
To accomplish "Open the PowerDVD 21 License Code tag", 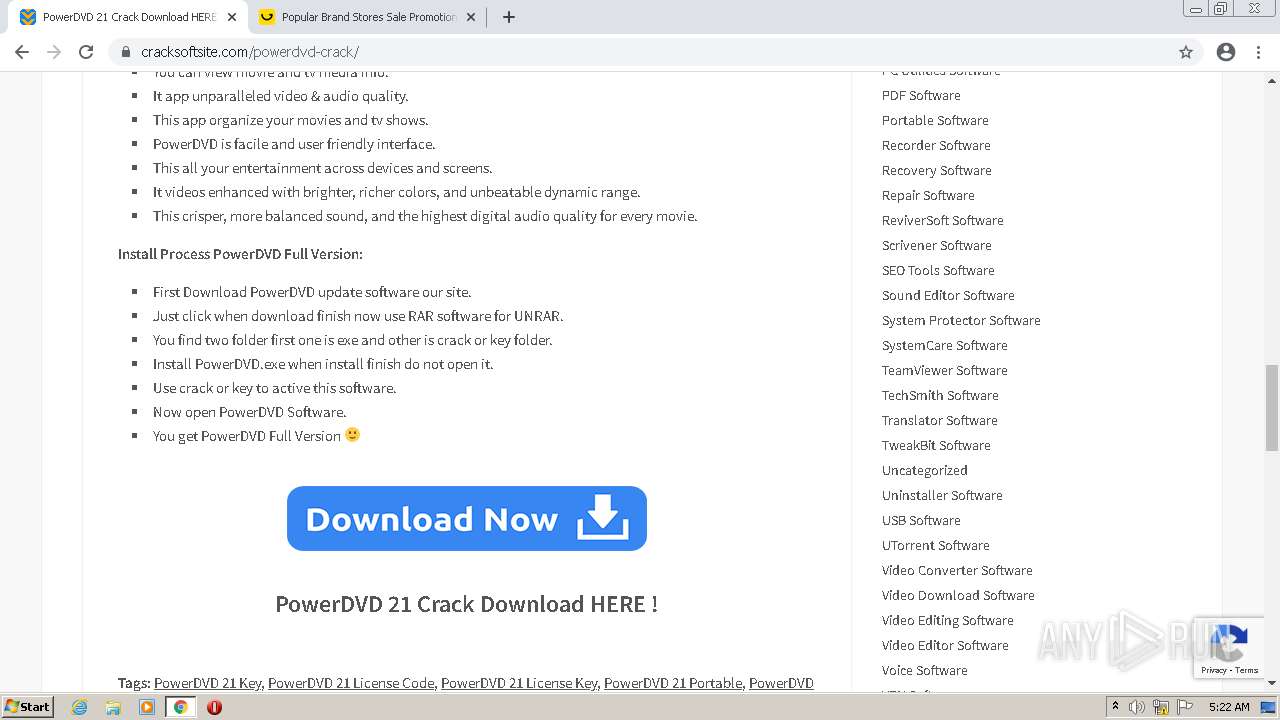I will tap(351, 683).
